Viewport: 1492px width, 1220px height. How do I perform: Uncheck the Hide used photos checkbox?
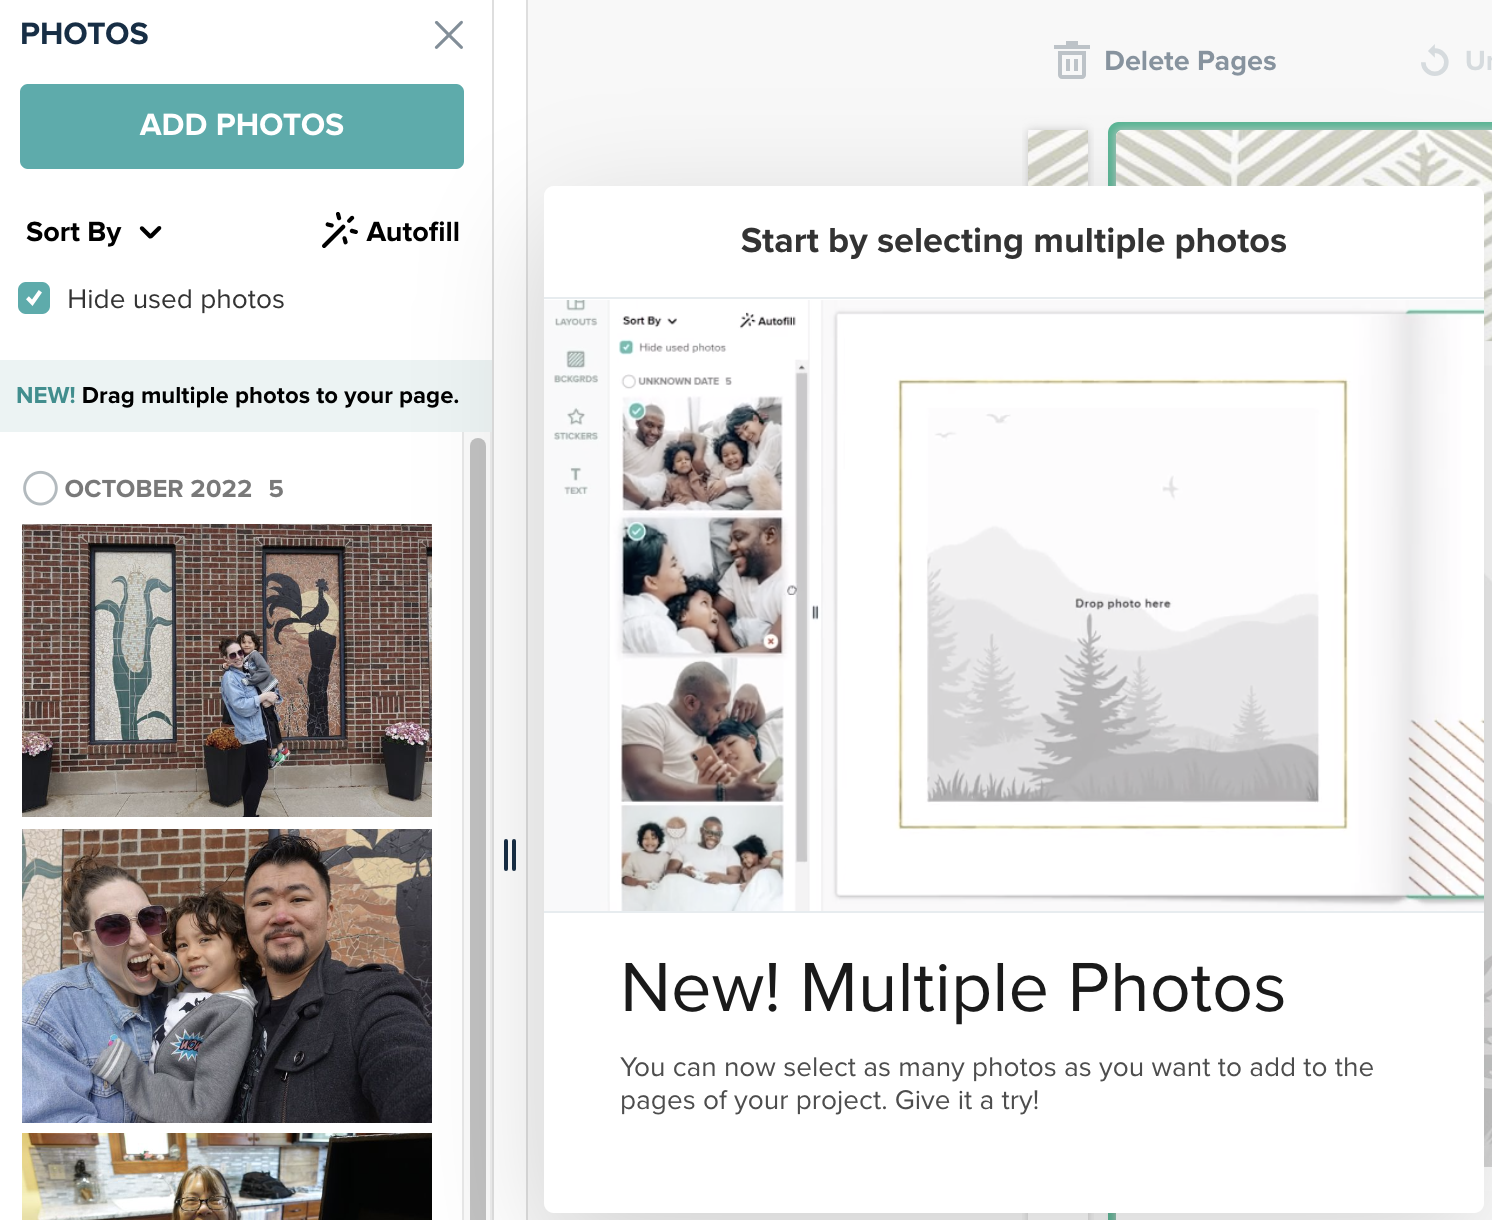[34, 298]
